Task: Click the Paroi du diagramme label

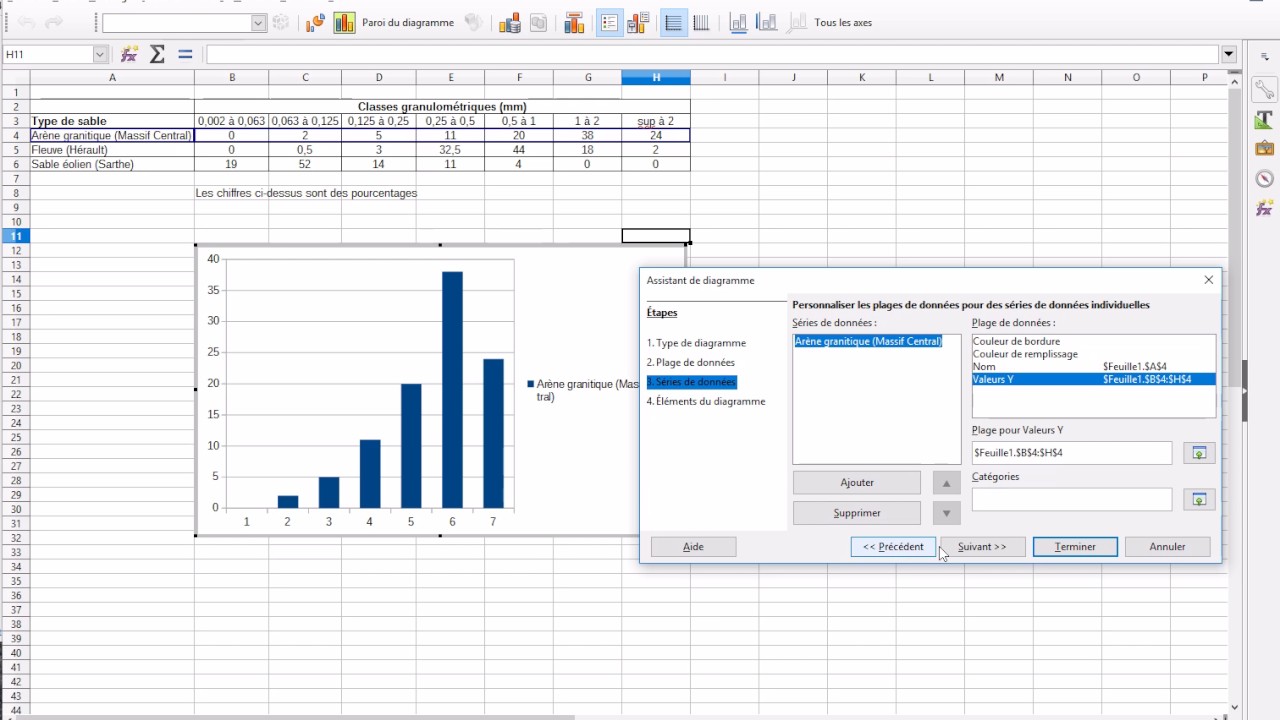Action: point(408,23)
